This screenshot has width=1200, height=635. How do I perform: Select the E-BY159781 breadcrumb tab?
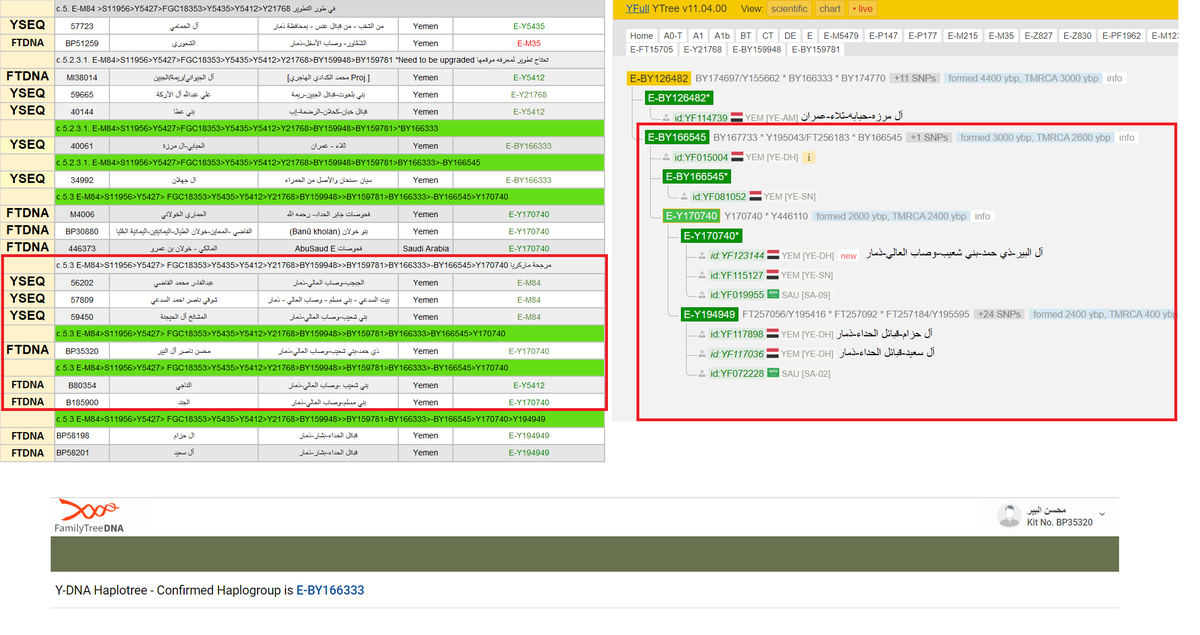point(817,49)
